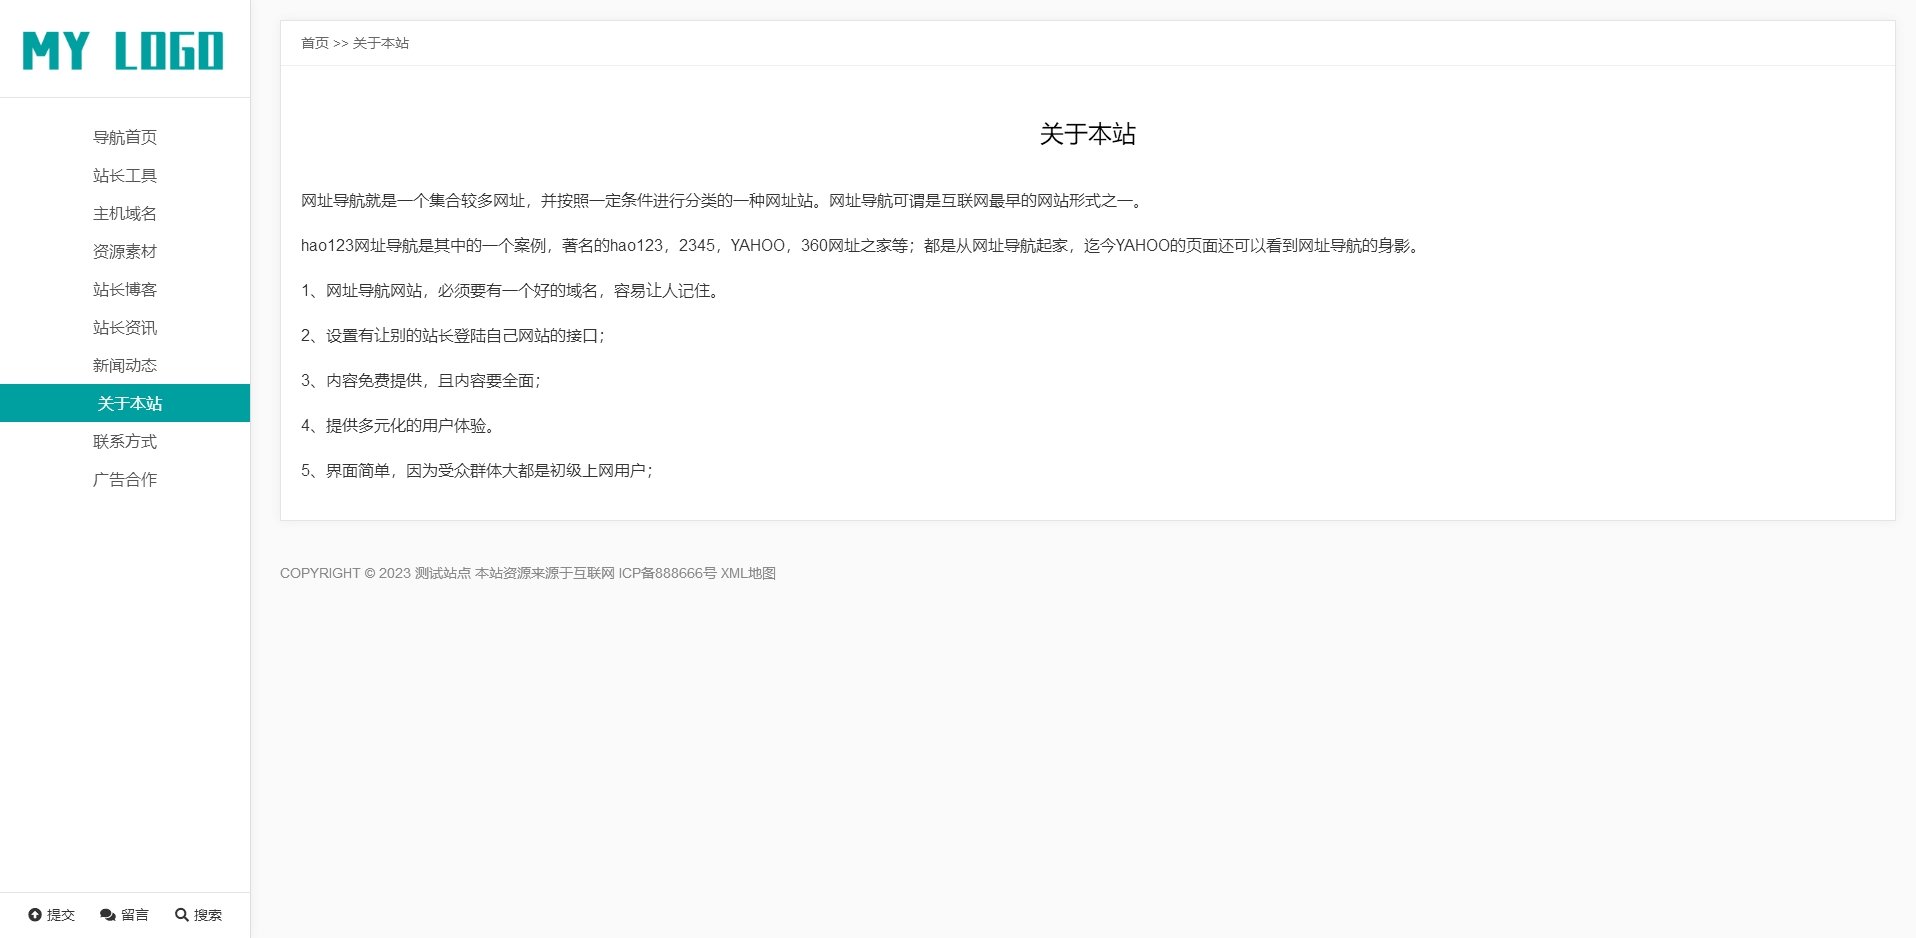Screen dimensions: 1916x938
Task: Select 站长工具 navigation item
Action: [x=124, y=175]
